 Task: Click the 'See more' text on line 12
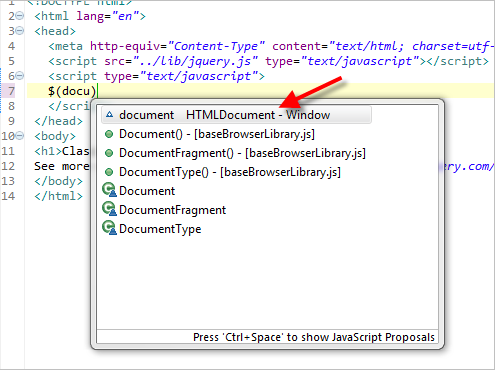pyautogui.click(x=62, y=166)
